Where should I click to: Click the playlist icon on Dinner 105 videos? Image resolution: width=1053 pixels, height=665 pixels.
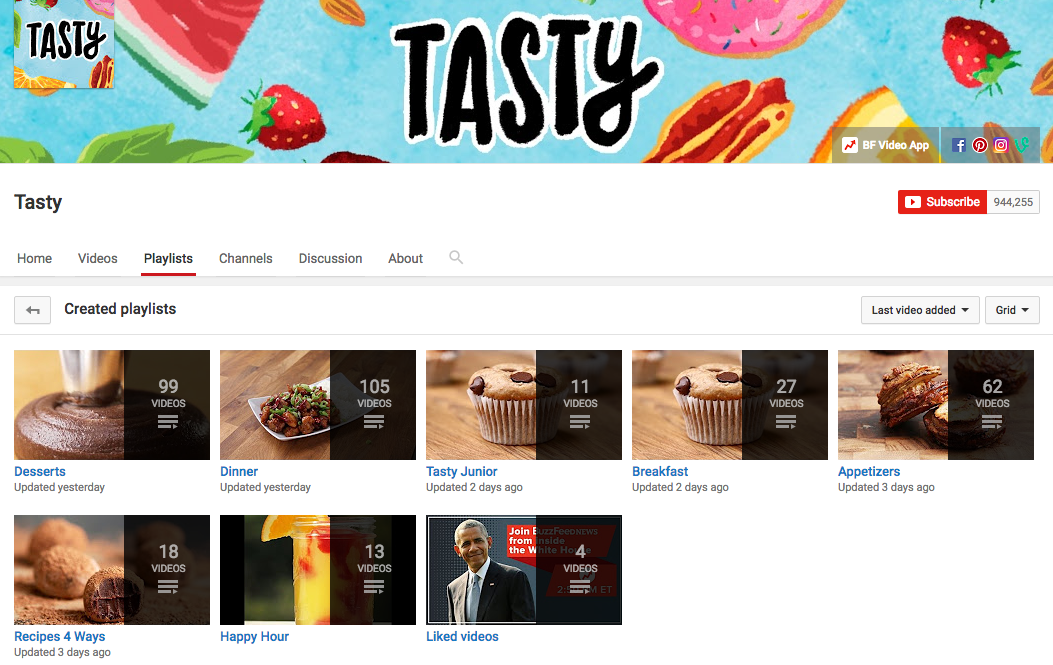(x=374, y=422)
